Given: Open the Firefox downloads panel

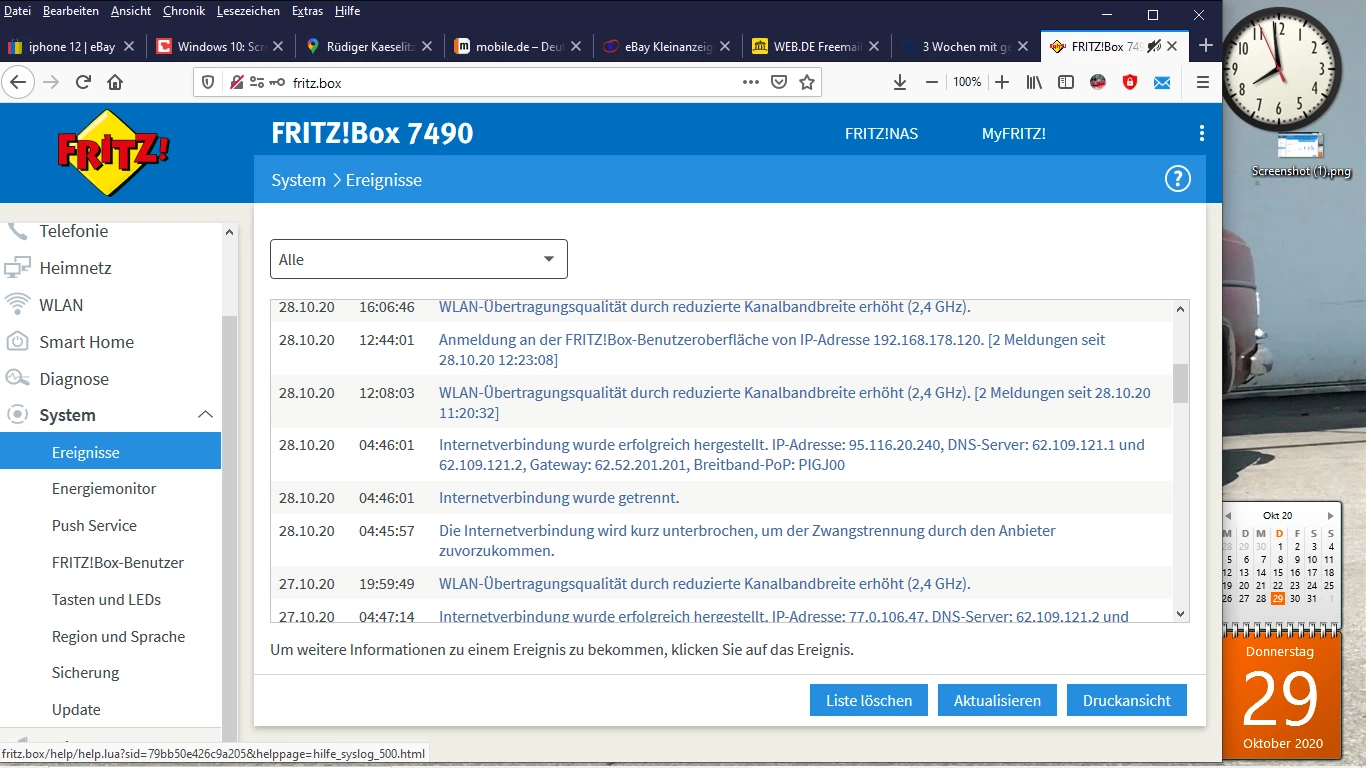Looking at the screenshot, I should coord(900,82).
